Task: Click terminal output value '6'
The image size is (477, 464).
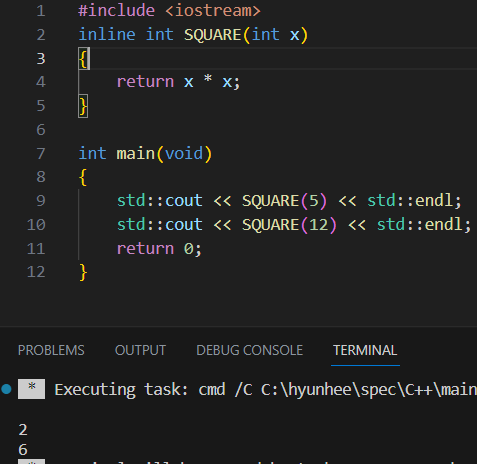Action: [23, 450]
